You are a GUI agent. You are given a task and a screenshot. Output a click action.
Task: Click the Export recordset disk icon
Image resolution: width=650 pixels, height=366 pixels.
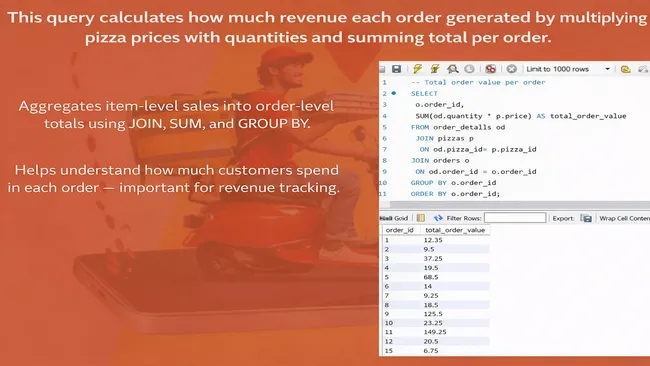click(x=586, y=218)
